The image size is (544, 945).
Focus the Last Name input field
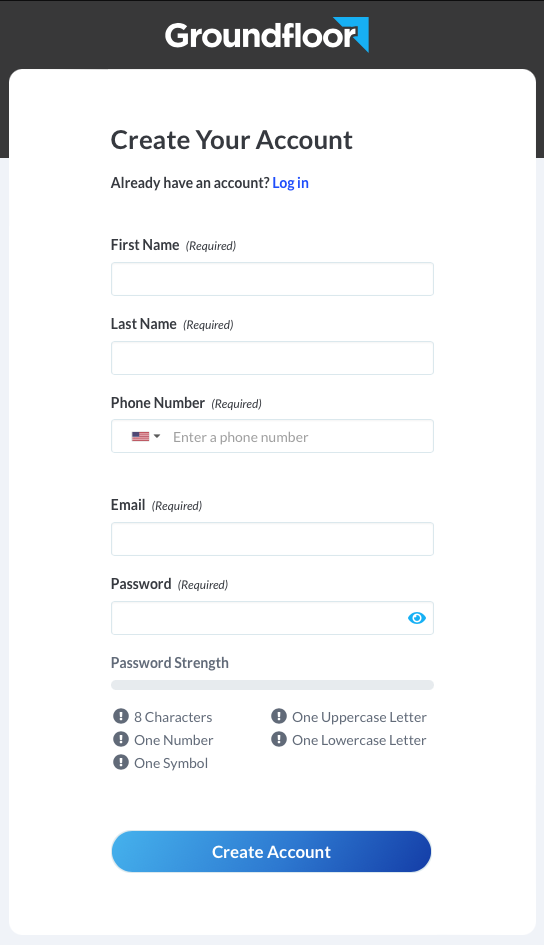pyautogui.click(x=272, y=358)
